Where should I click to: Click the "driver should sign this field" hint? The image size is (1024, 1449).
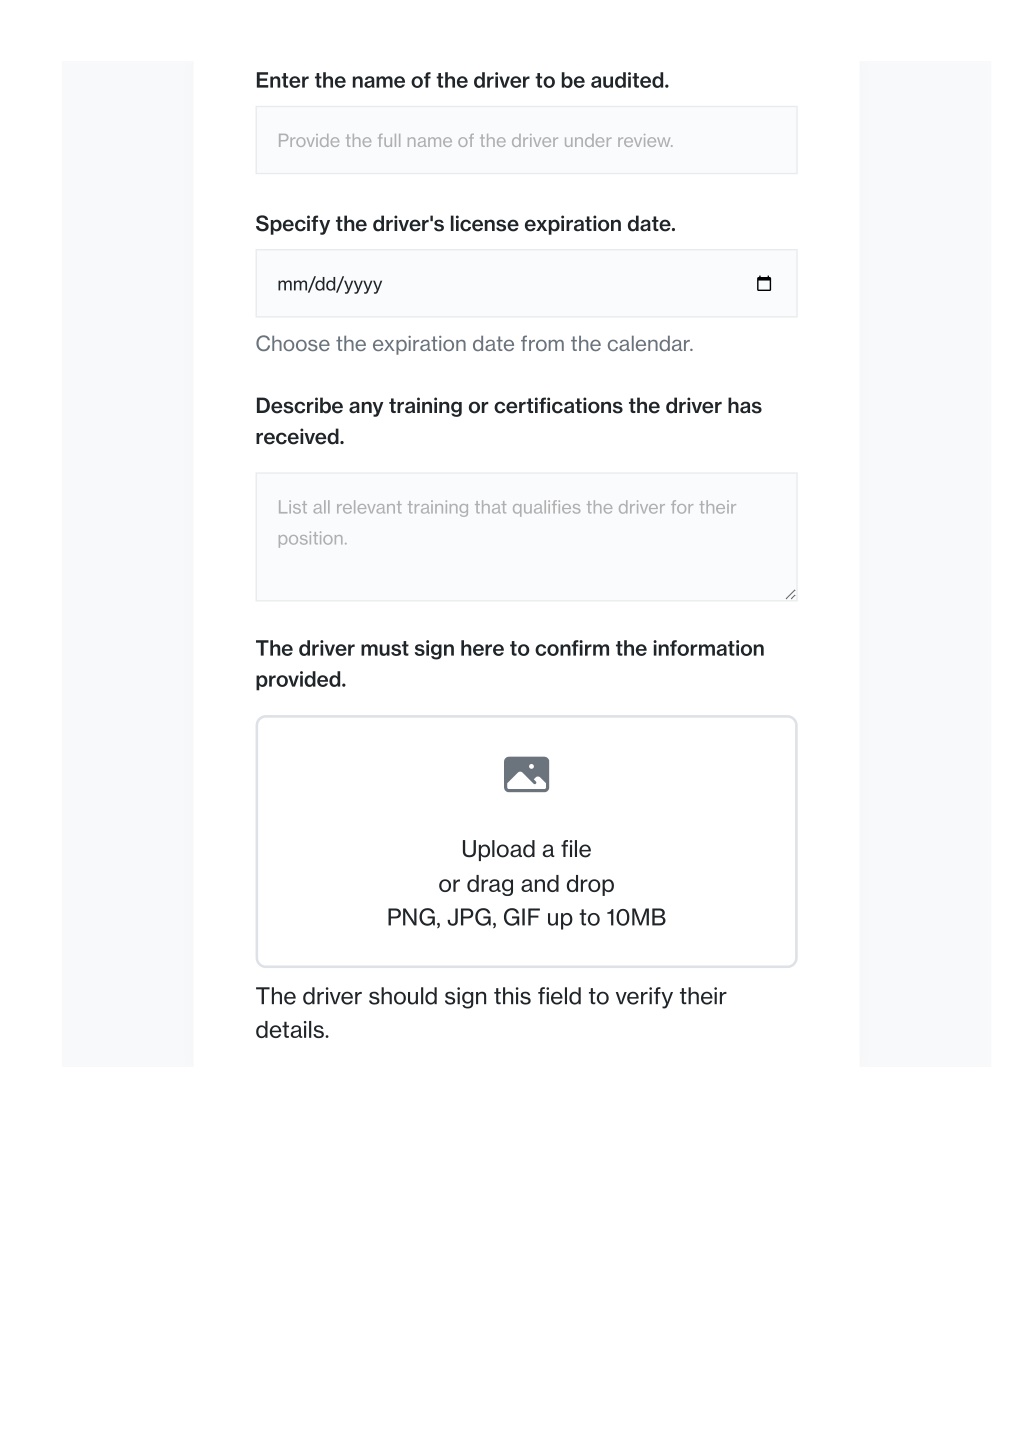(490, 1013)
